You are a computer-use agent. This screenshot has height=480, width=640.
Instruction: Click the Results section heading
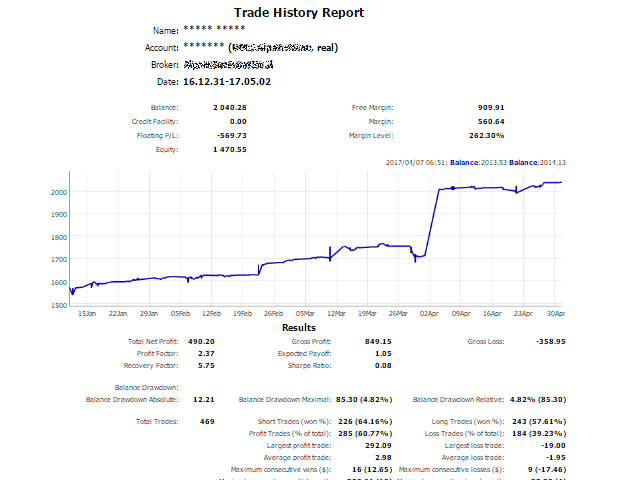[299, 327]
